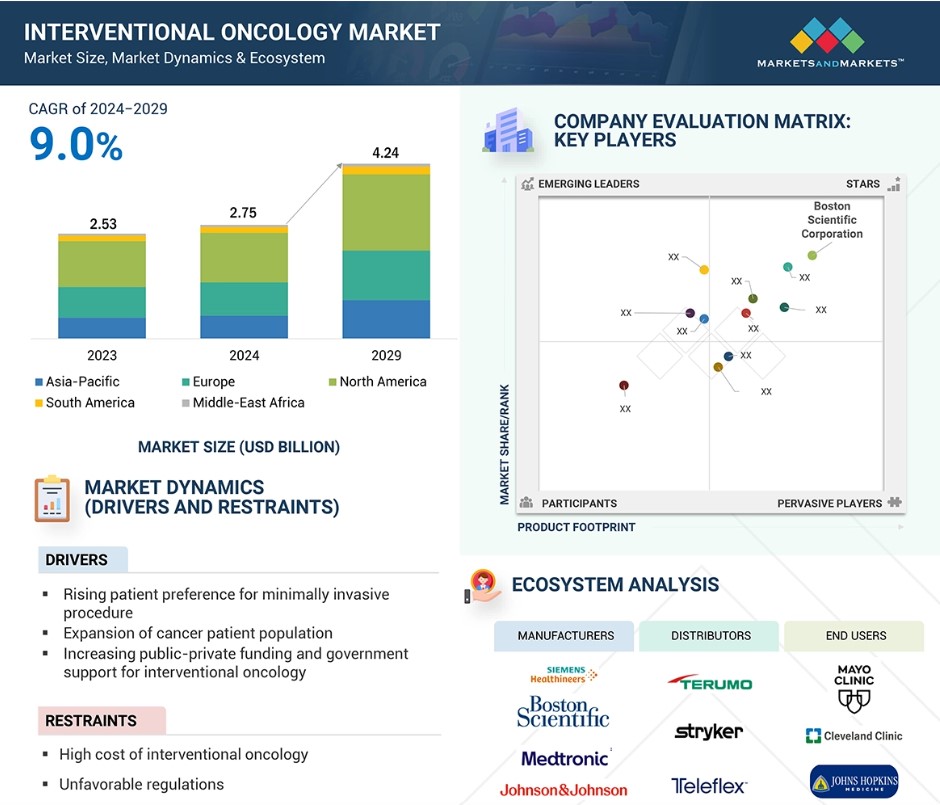This screenshot has height=805, width=940.
Task: Click the Middle-East Africa legend swatch
Action: click(186, 403)
